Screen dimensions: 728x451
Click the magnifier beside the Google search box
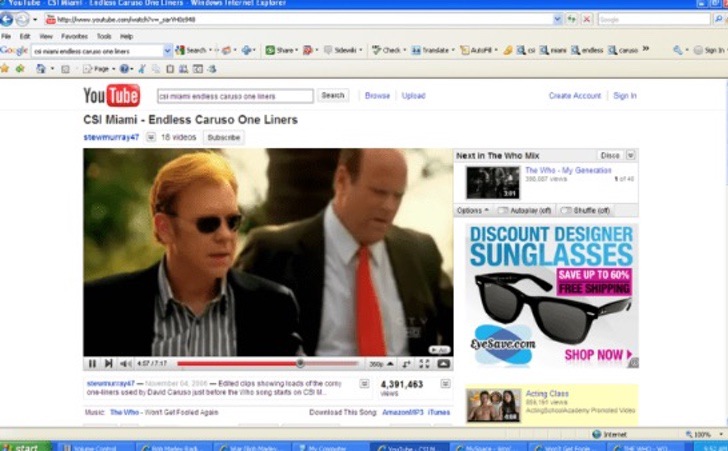click(x=719, y=19)
